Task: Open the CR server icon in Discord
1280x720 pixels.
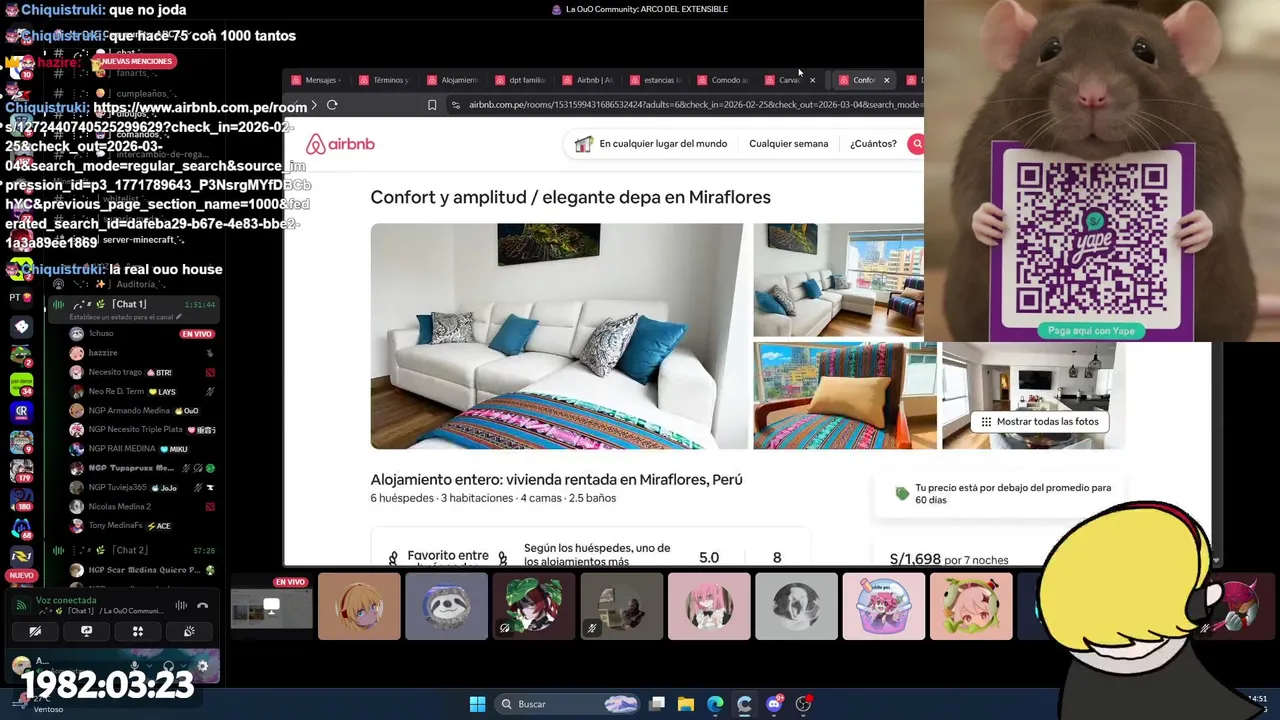Action: pyautogui.click(x=21, y=412)
